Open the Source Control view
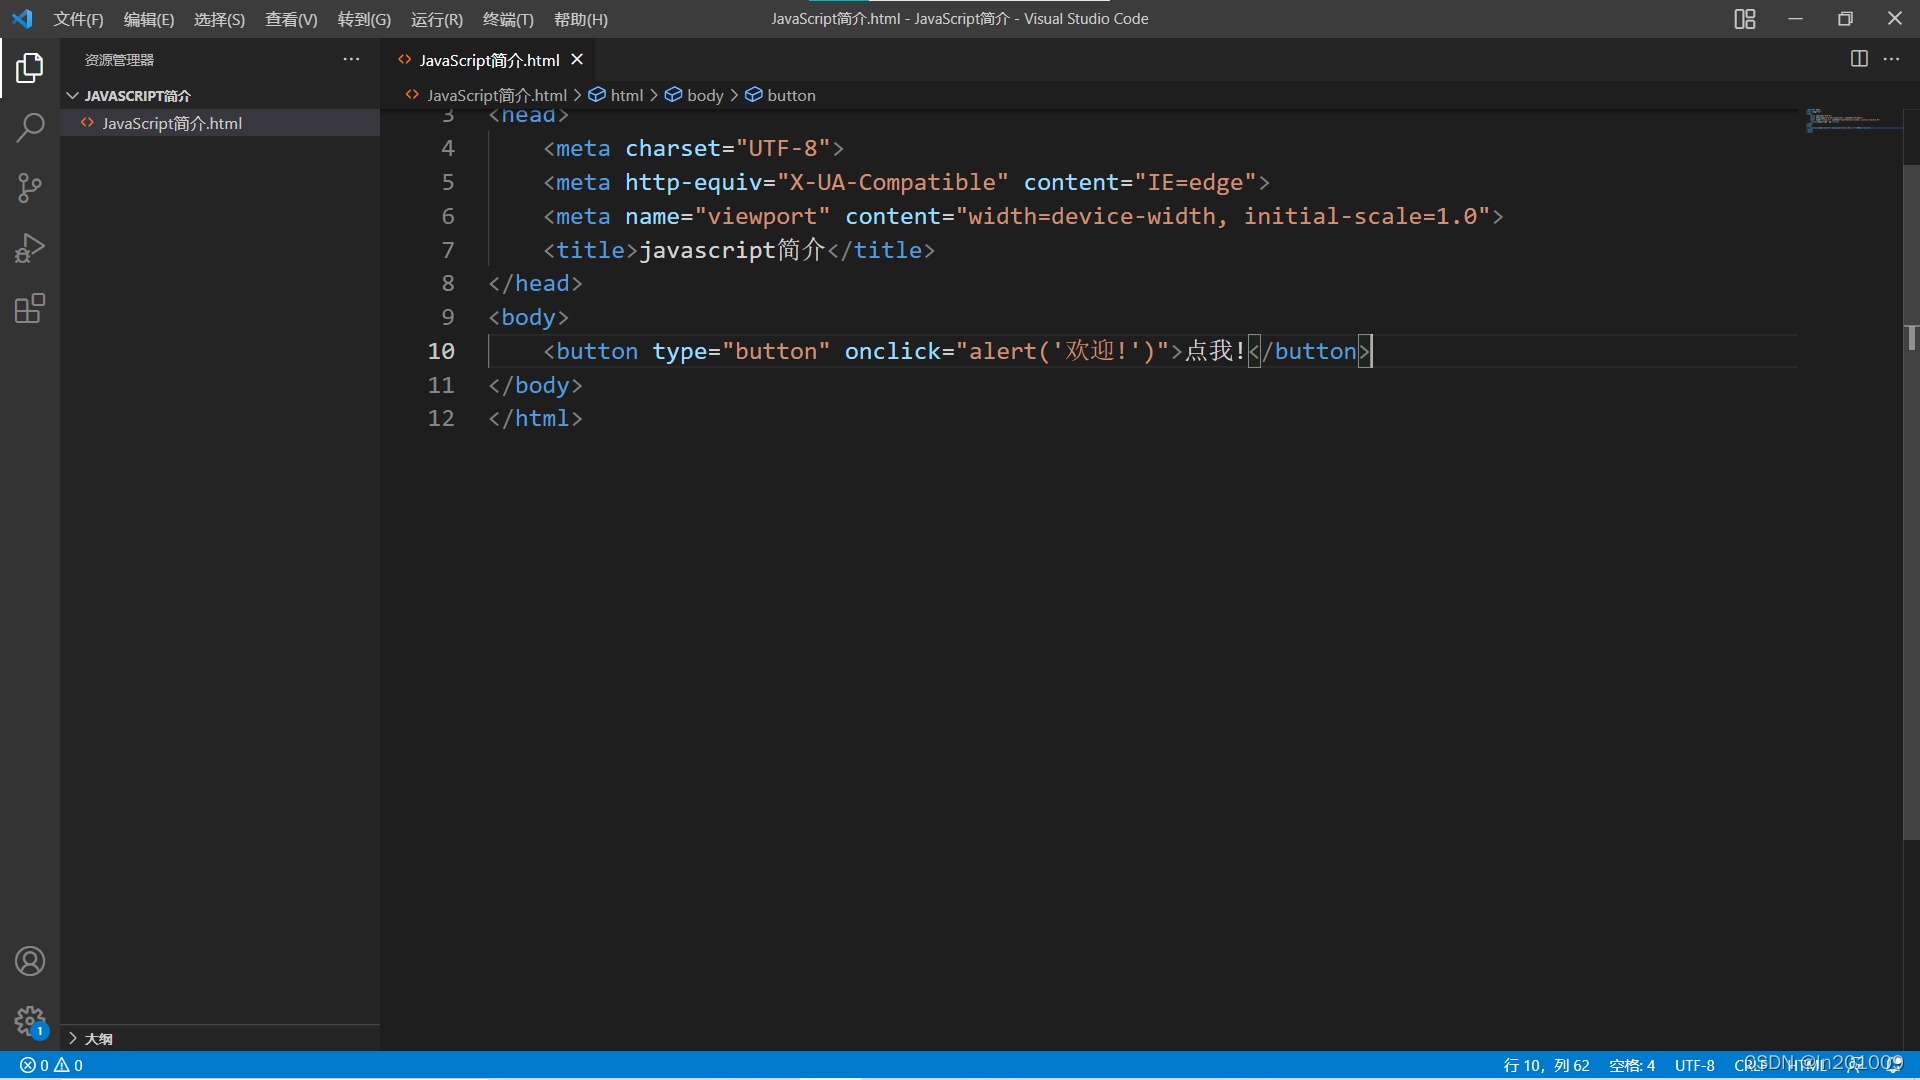The height and width of the screenshot is (1080, 1920). 30,188
